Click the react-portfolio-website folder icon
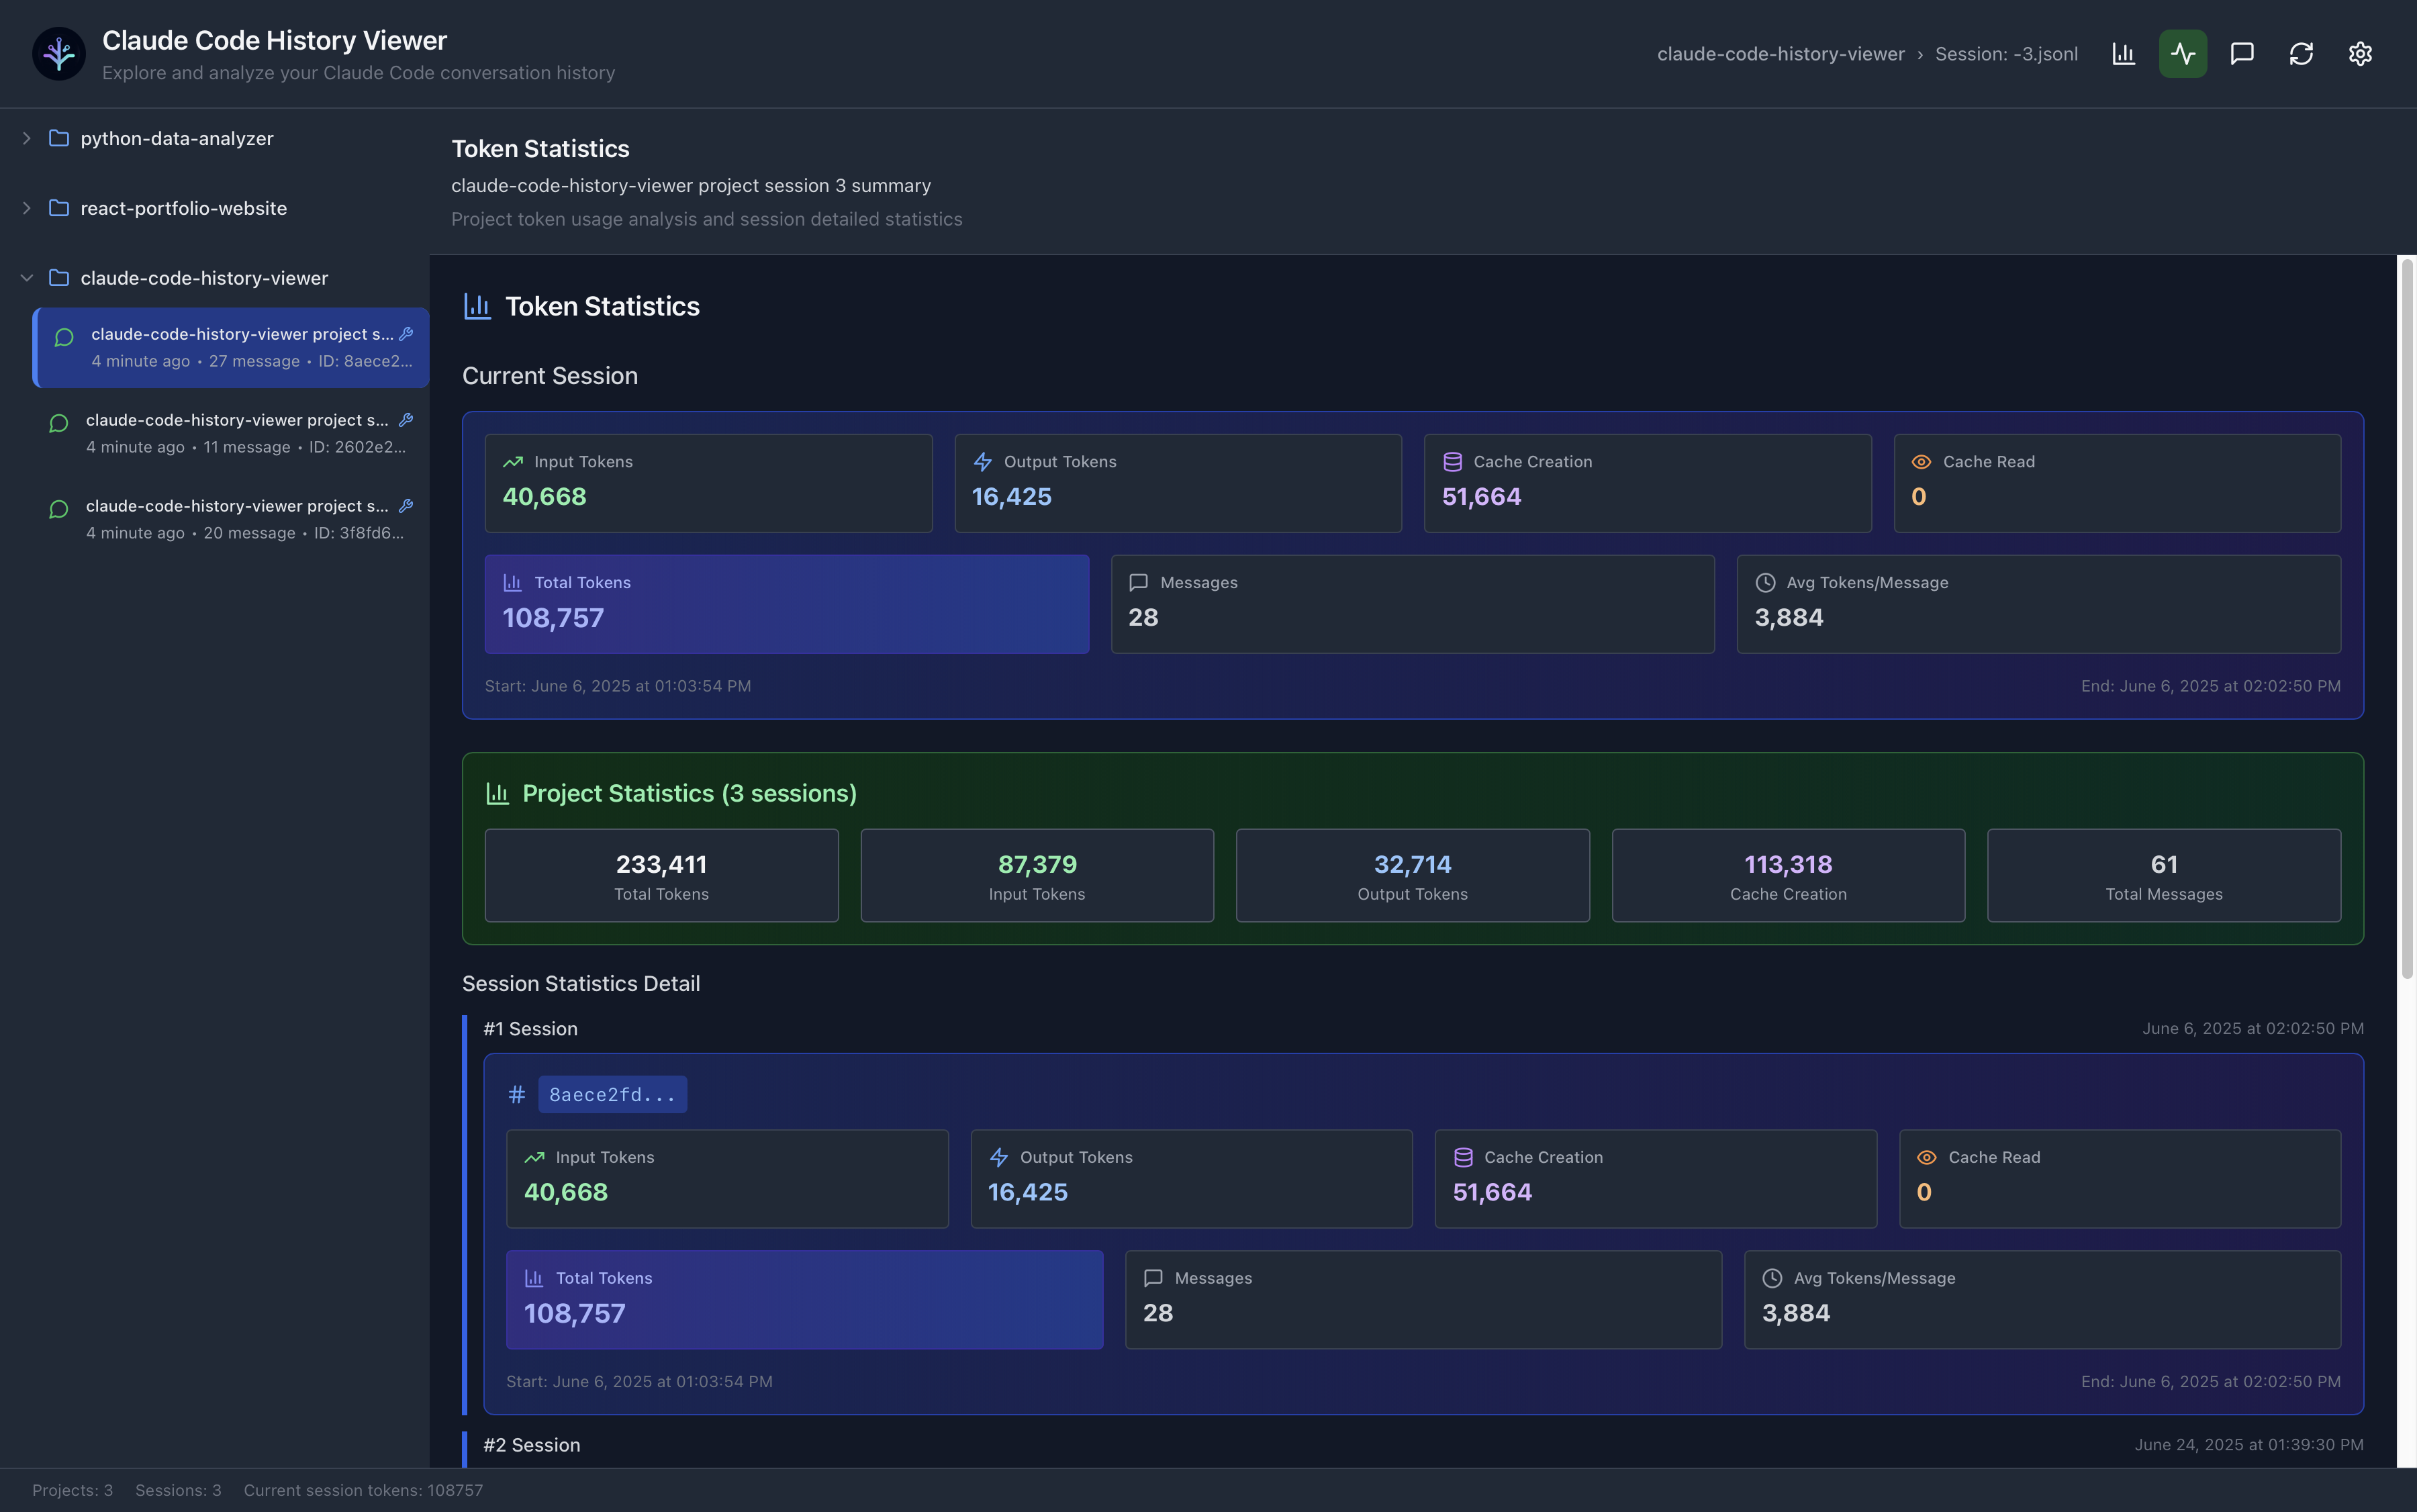Image resolution: width=2417 pixels, height=1512 pixels. point(59,208)
